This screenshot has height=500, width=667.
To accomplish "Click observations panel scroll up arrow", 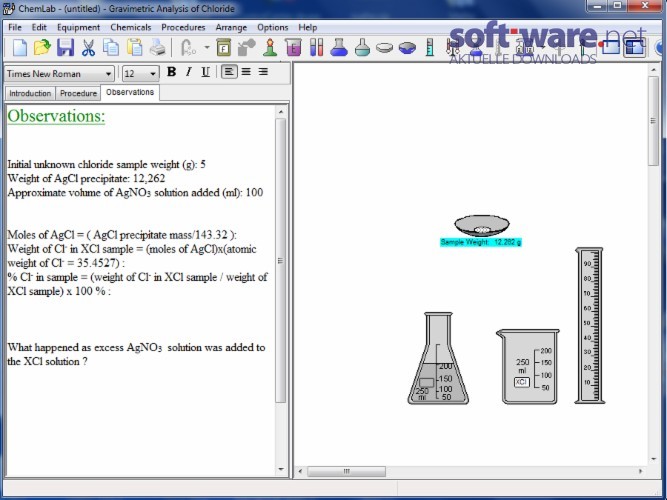I will tap(281, 112).
